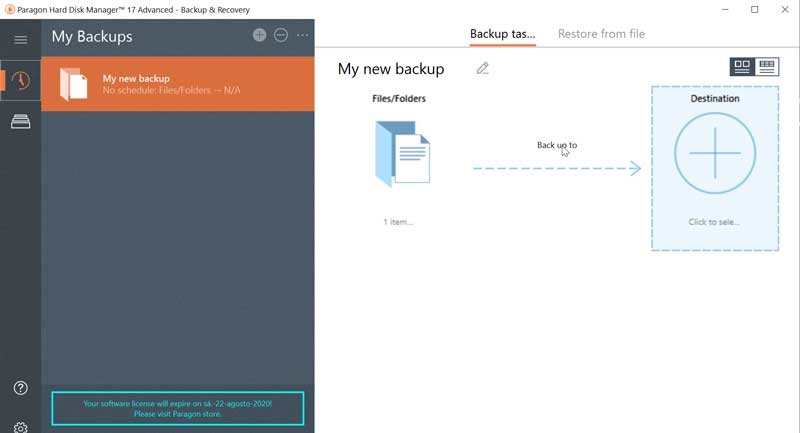Select the Backup & Recovery clock icon
Image resolution: width=800 pixels, height=433 pixels.
coord(20,81)
